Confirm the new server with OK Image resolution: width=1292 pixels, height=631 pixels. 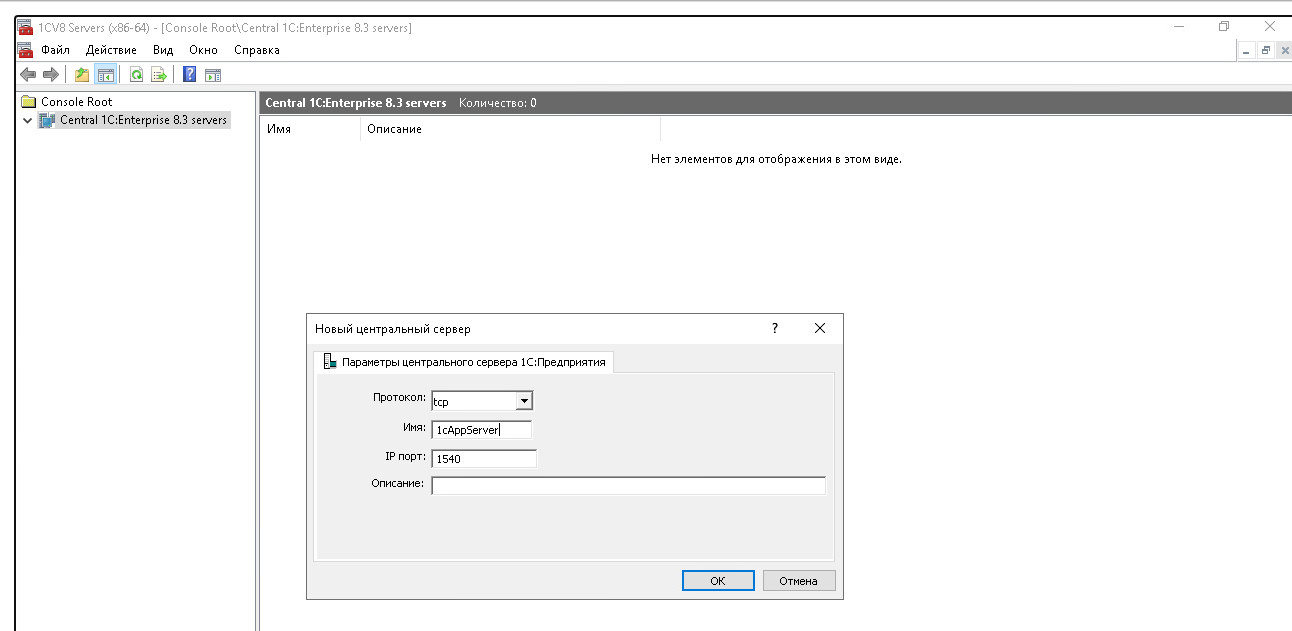718,581
